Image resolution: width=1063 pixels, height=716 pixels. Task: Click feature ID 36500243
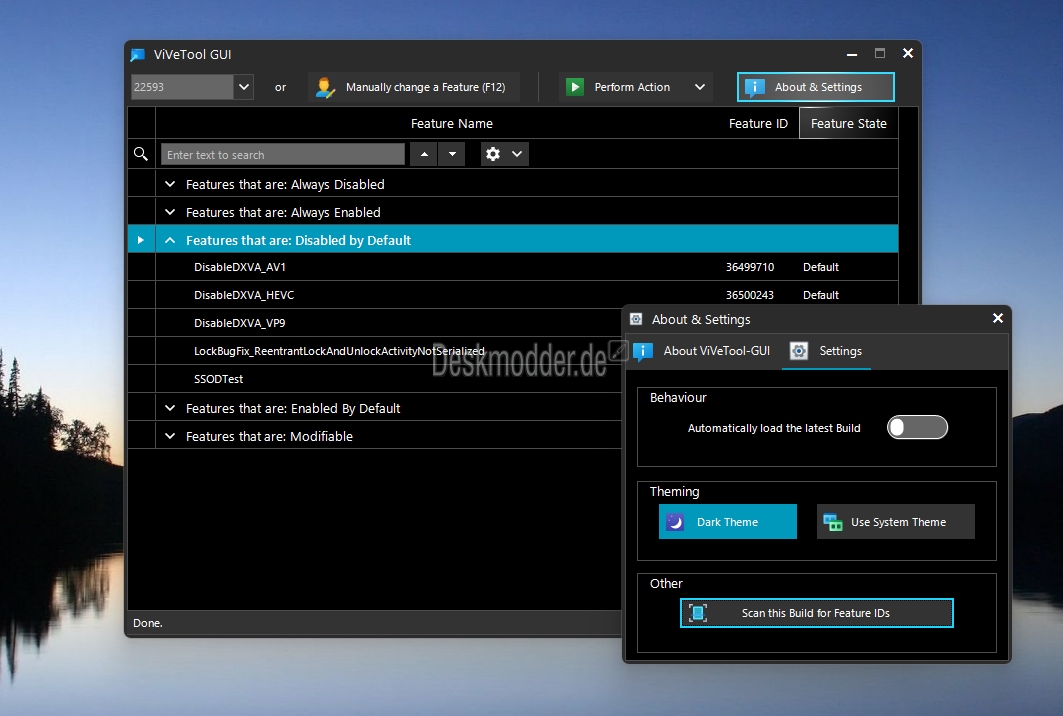click(750, 295)
